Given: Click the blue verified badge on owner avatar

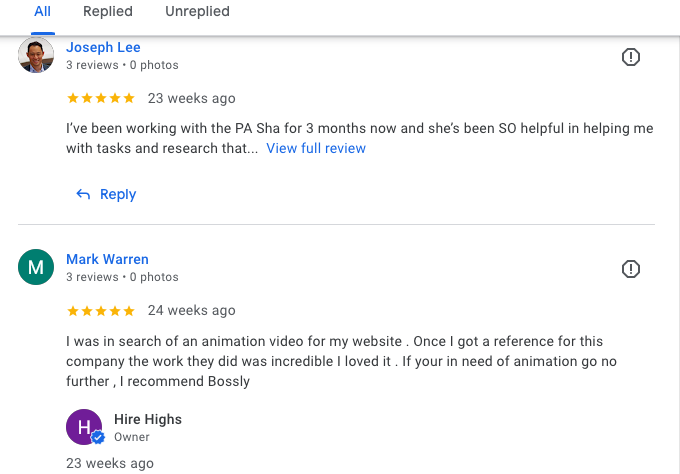Looking at the screenshot, I should click(98, 438).
